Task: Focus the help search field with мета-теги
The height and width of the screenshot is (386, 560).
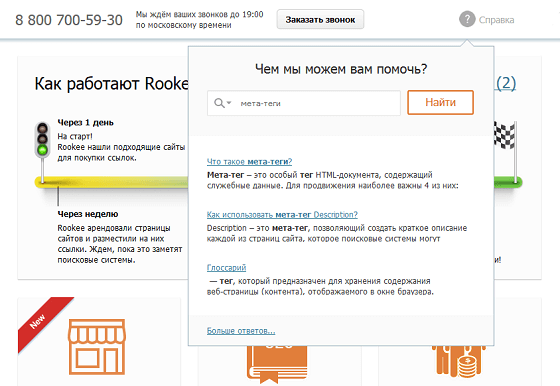Action: tap(304, 103)
